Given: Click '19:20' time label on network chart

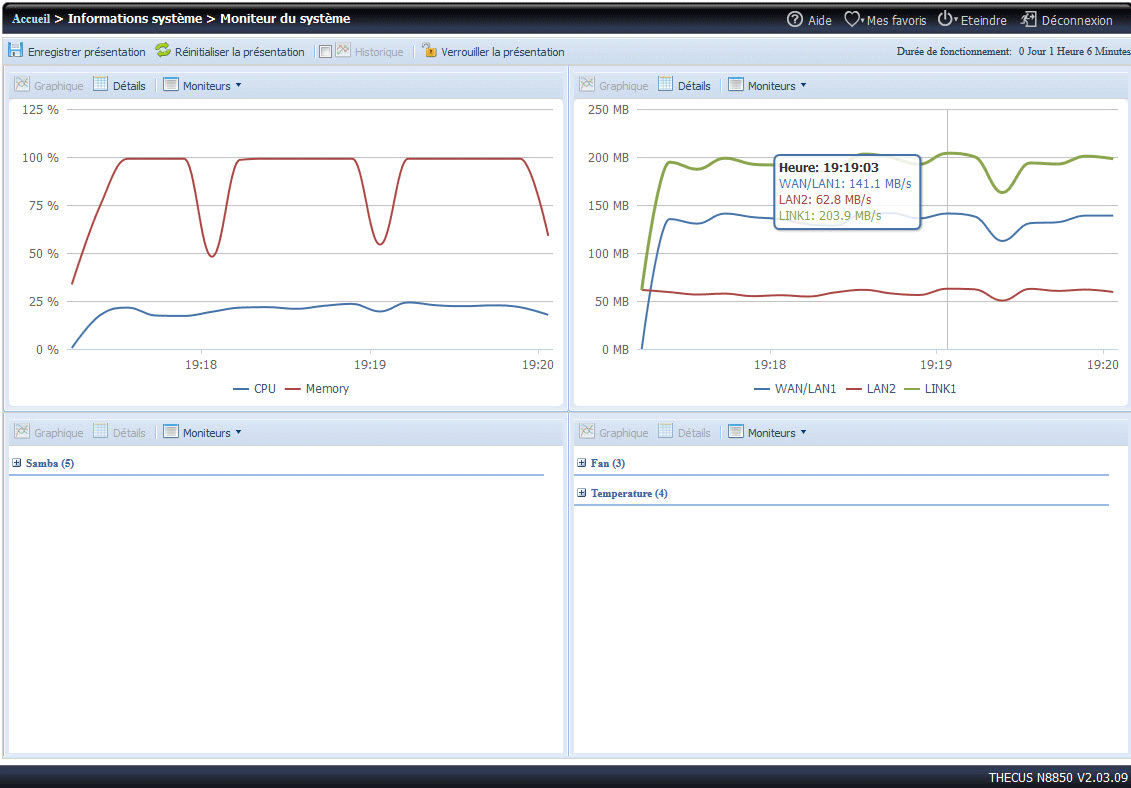Looking at the screenshot, I should (1104, 365).
